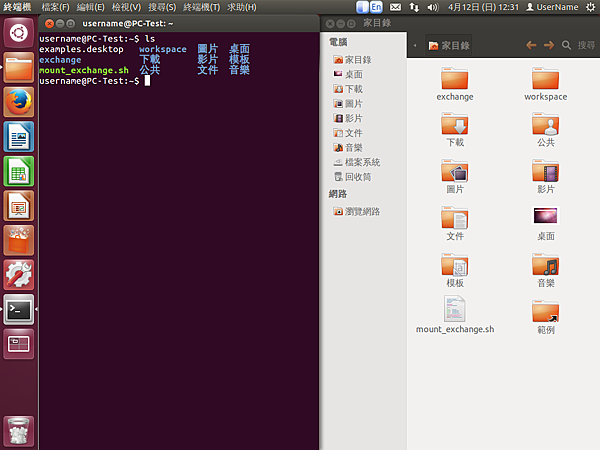Open the UserName user menu
The image size is (600, 450).
552,7
